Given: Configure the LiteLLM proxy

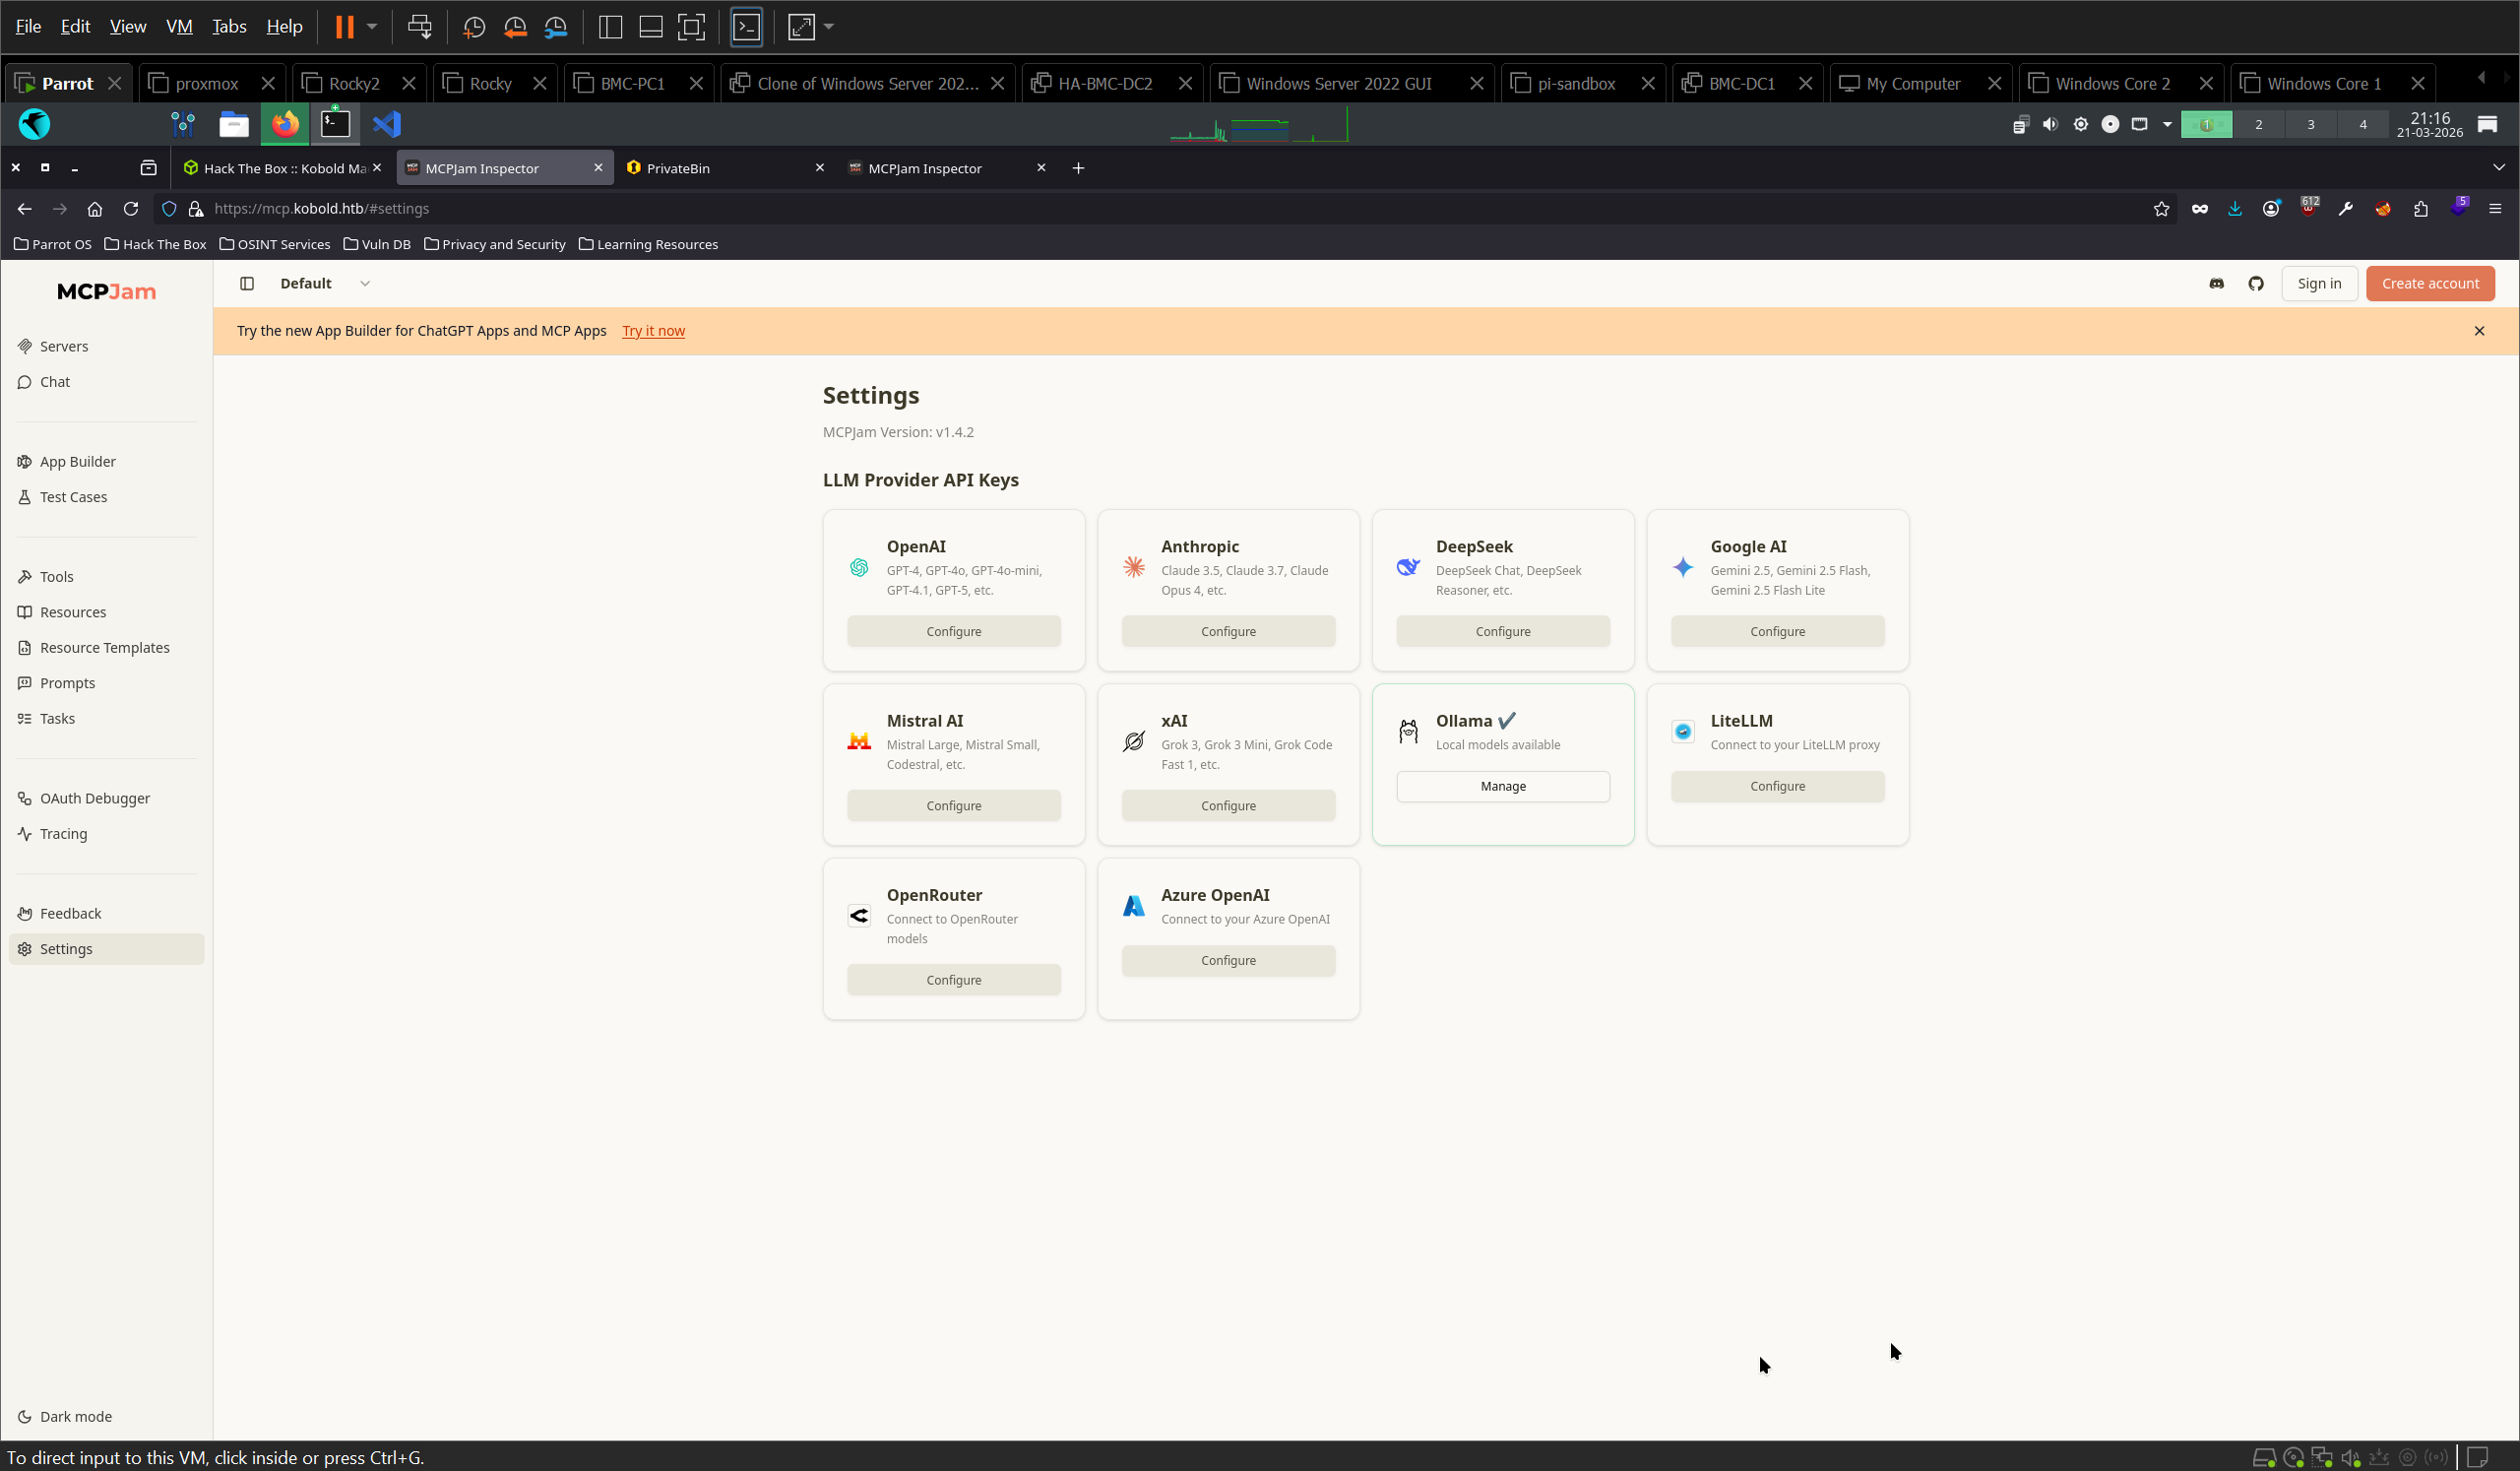Looking at the screenshot, I should pos(1777,787).
